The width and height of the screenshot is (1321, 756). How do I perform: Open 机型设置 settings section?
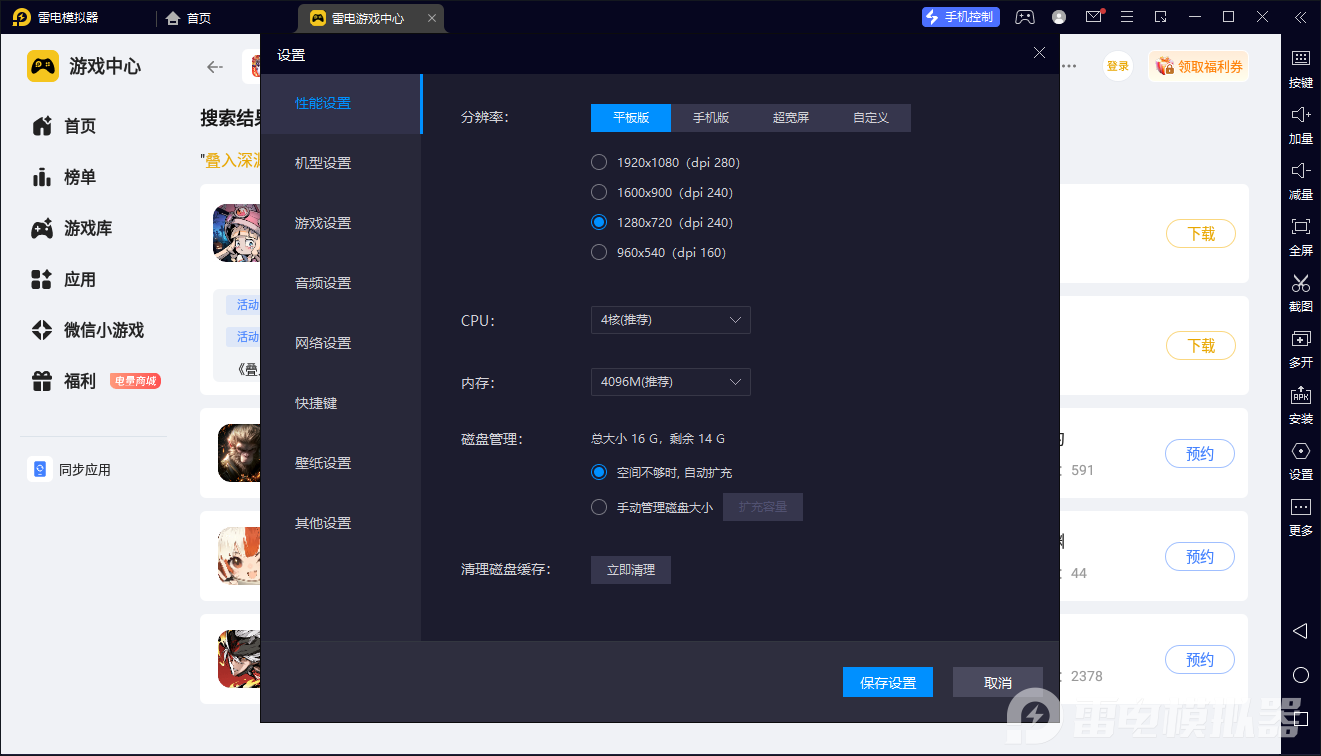(323, 163)
